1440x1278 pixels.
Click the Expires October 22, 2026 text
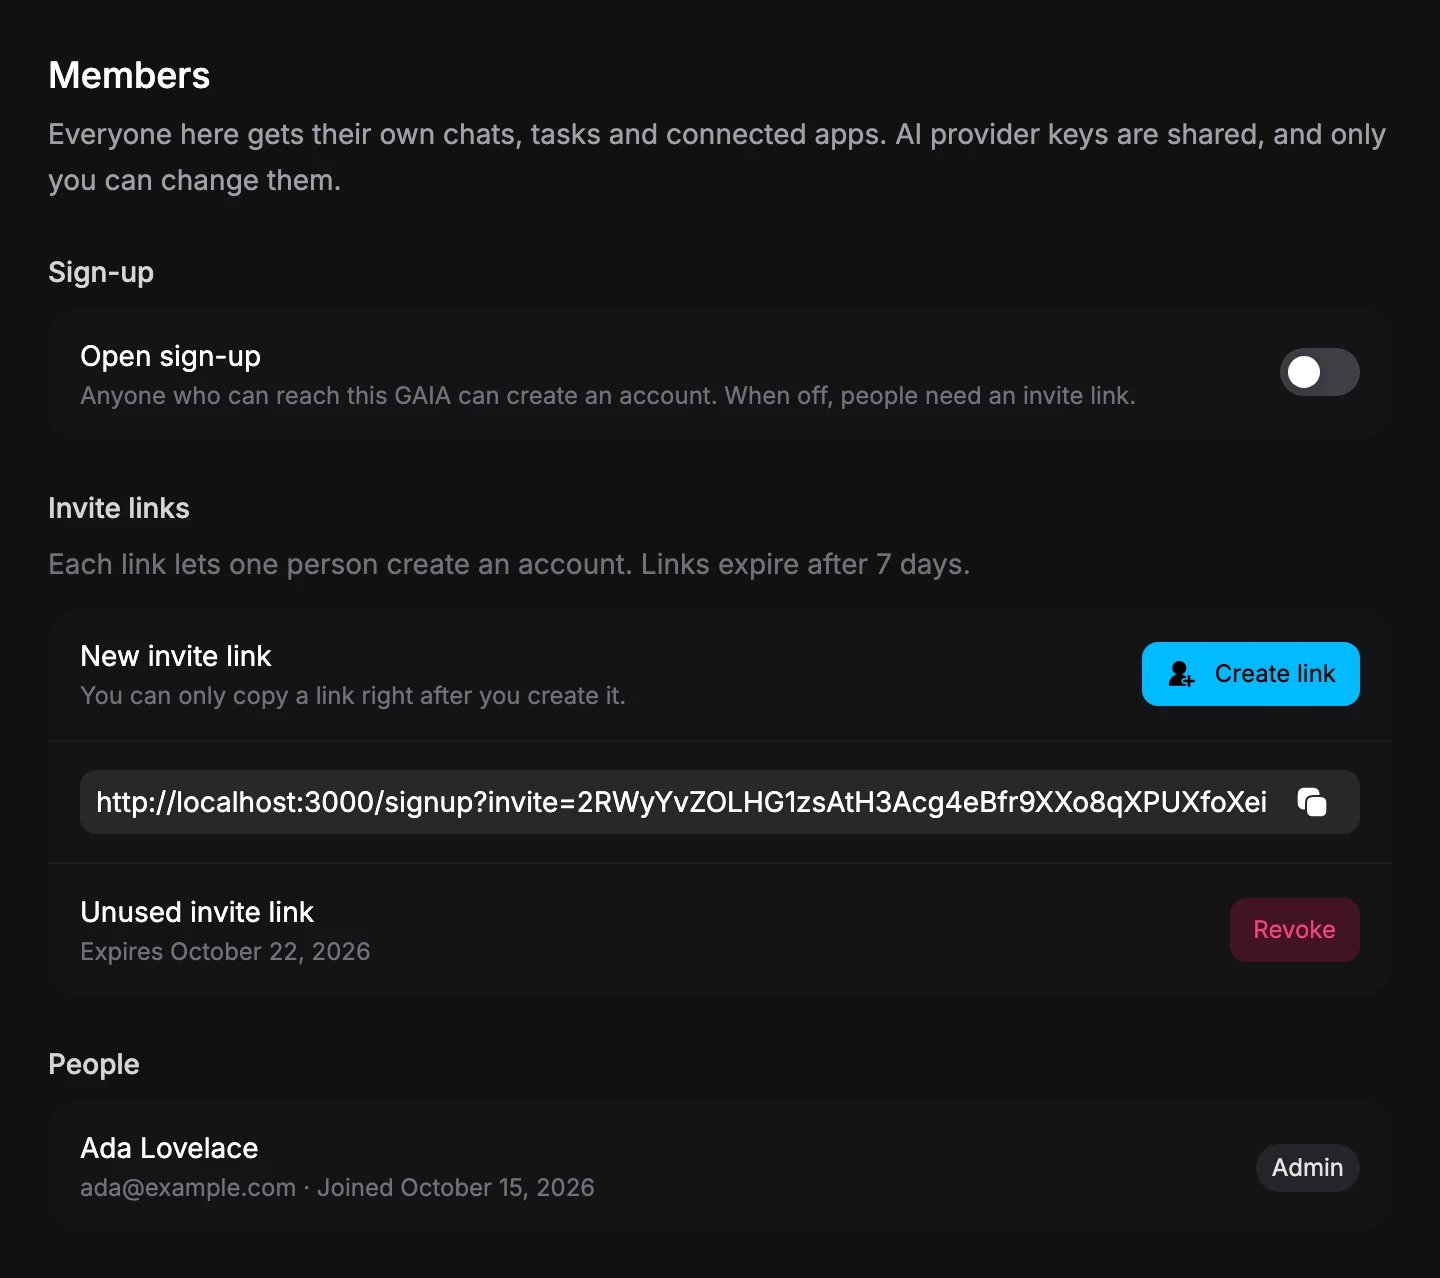pos(225,952)
